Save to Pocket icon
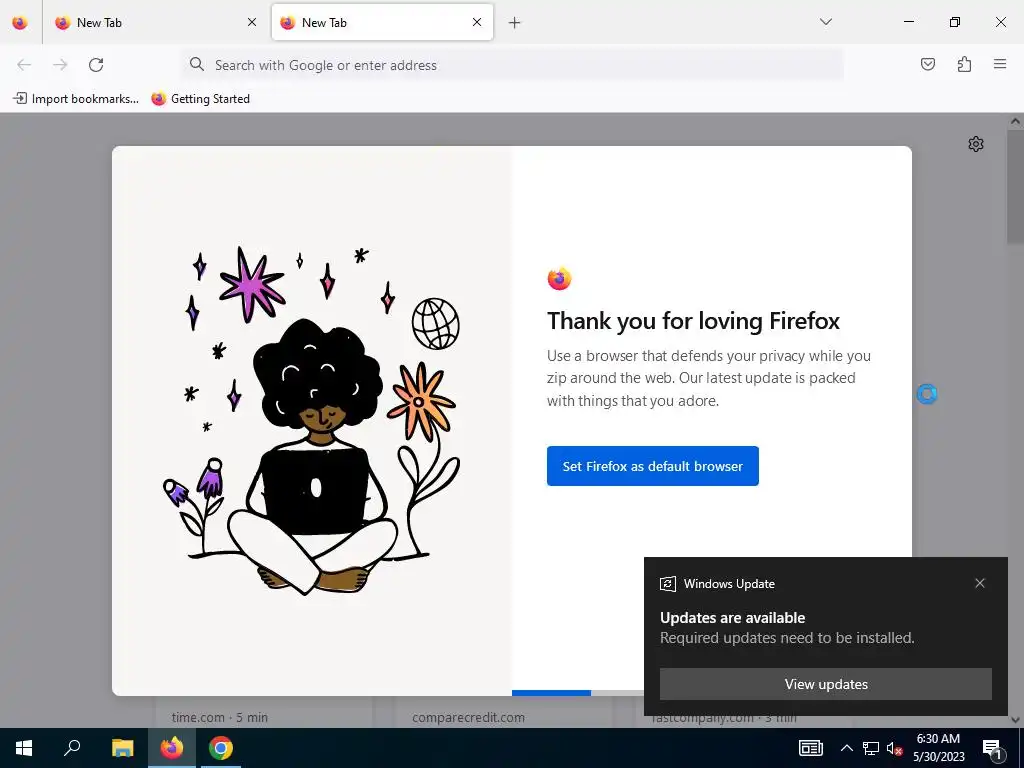Viewport: 1024px width, 768px height. click(927, 64)
